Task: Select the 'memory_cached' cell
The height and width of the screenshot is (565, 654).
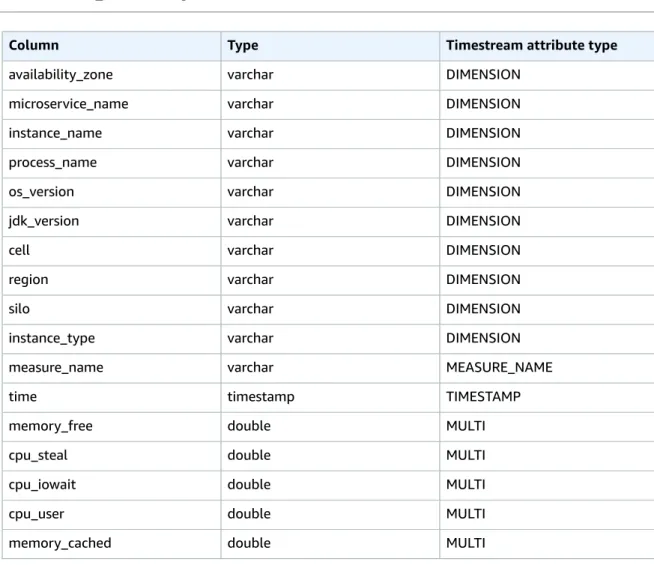Action: (x=112, y=544)
